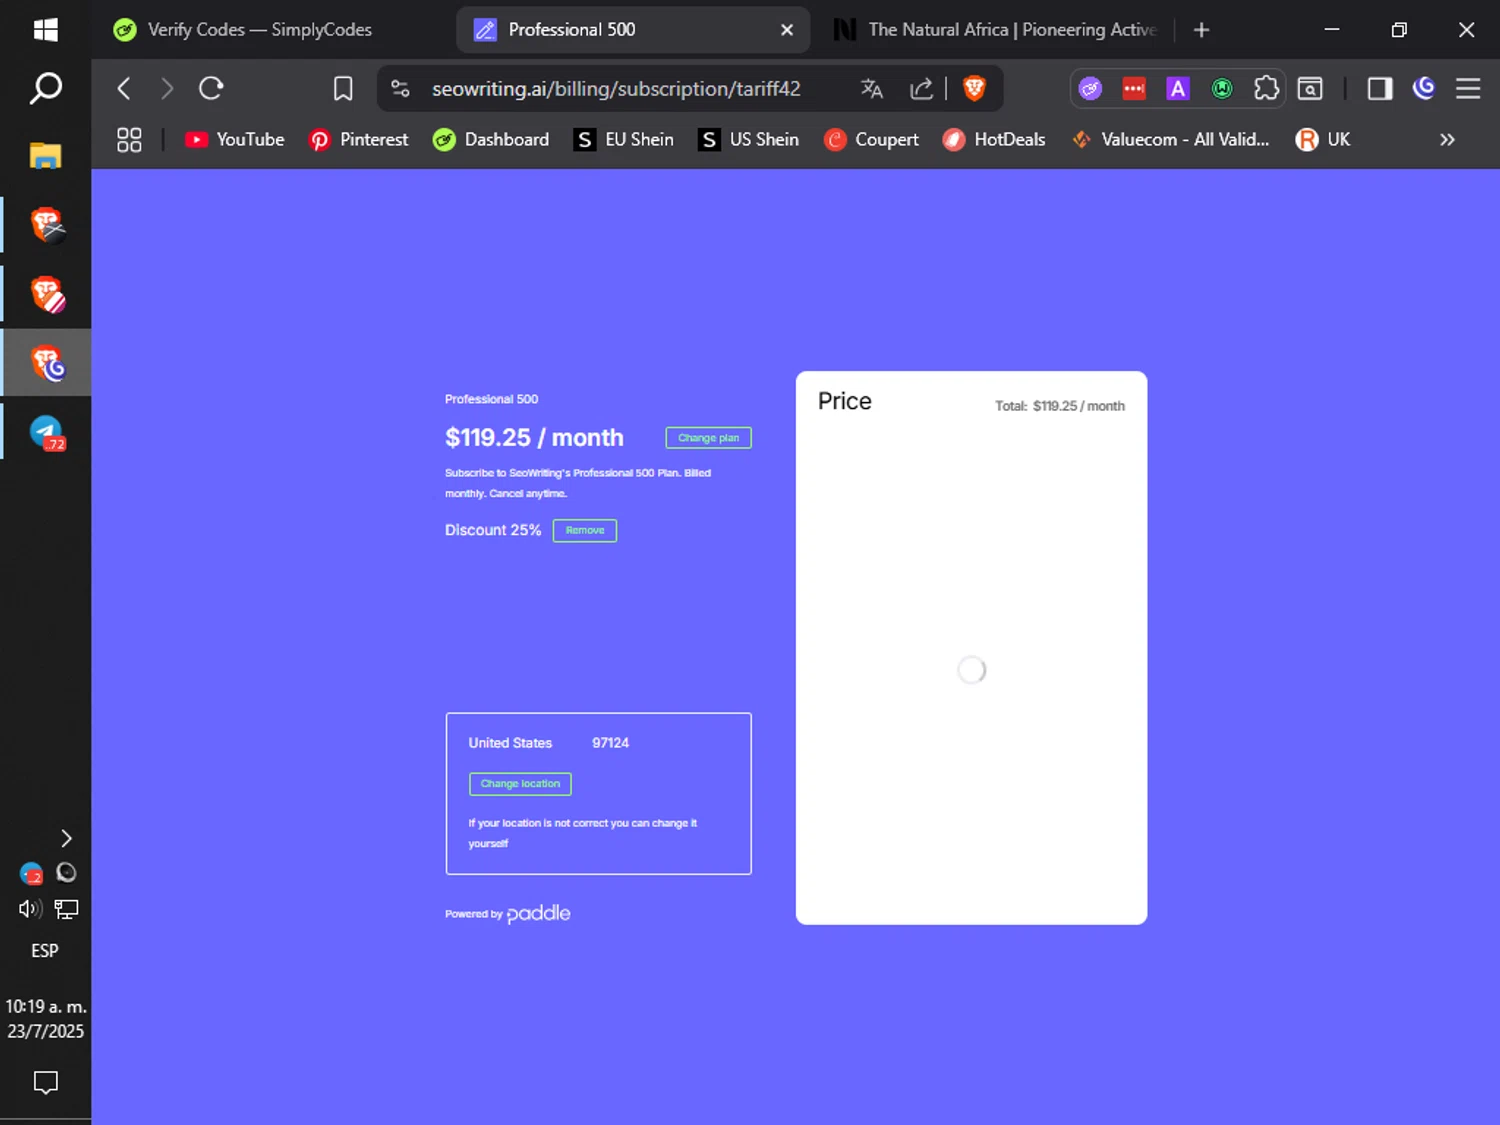Viewport: 1500px width, 1125px height.
Task: Translate this page icon
Action: tap(872, 89)
